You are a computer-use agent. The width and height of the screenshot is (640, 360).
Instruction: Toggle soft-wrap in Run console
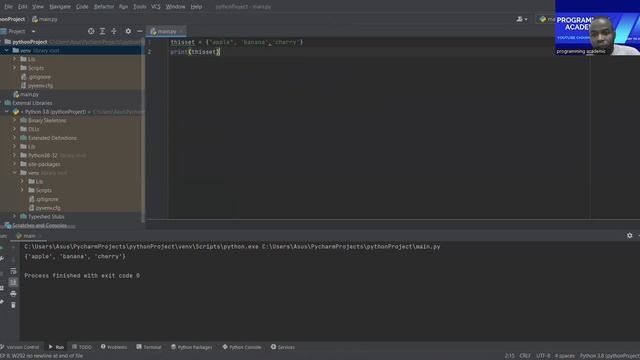[13, 271]
